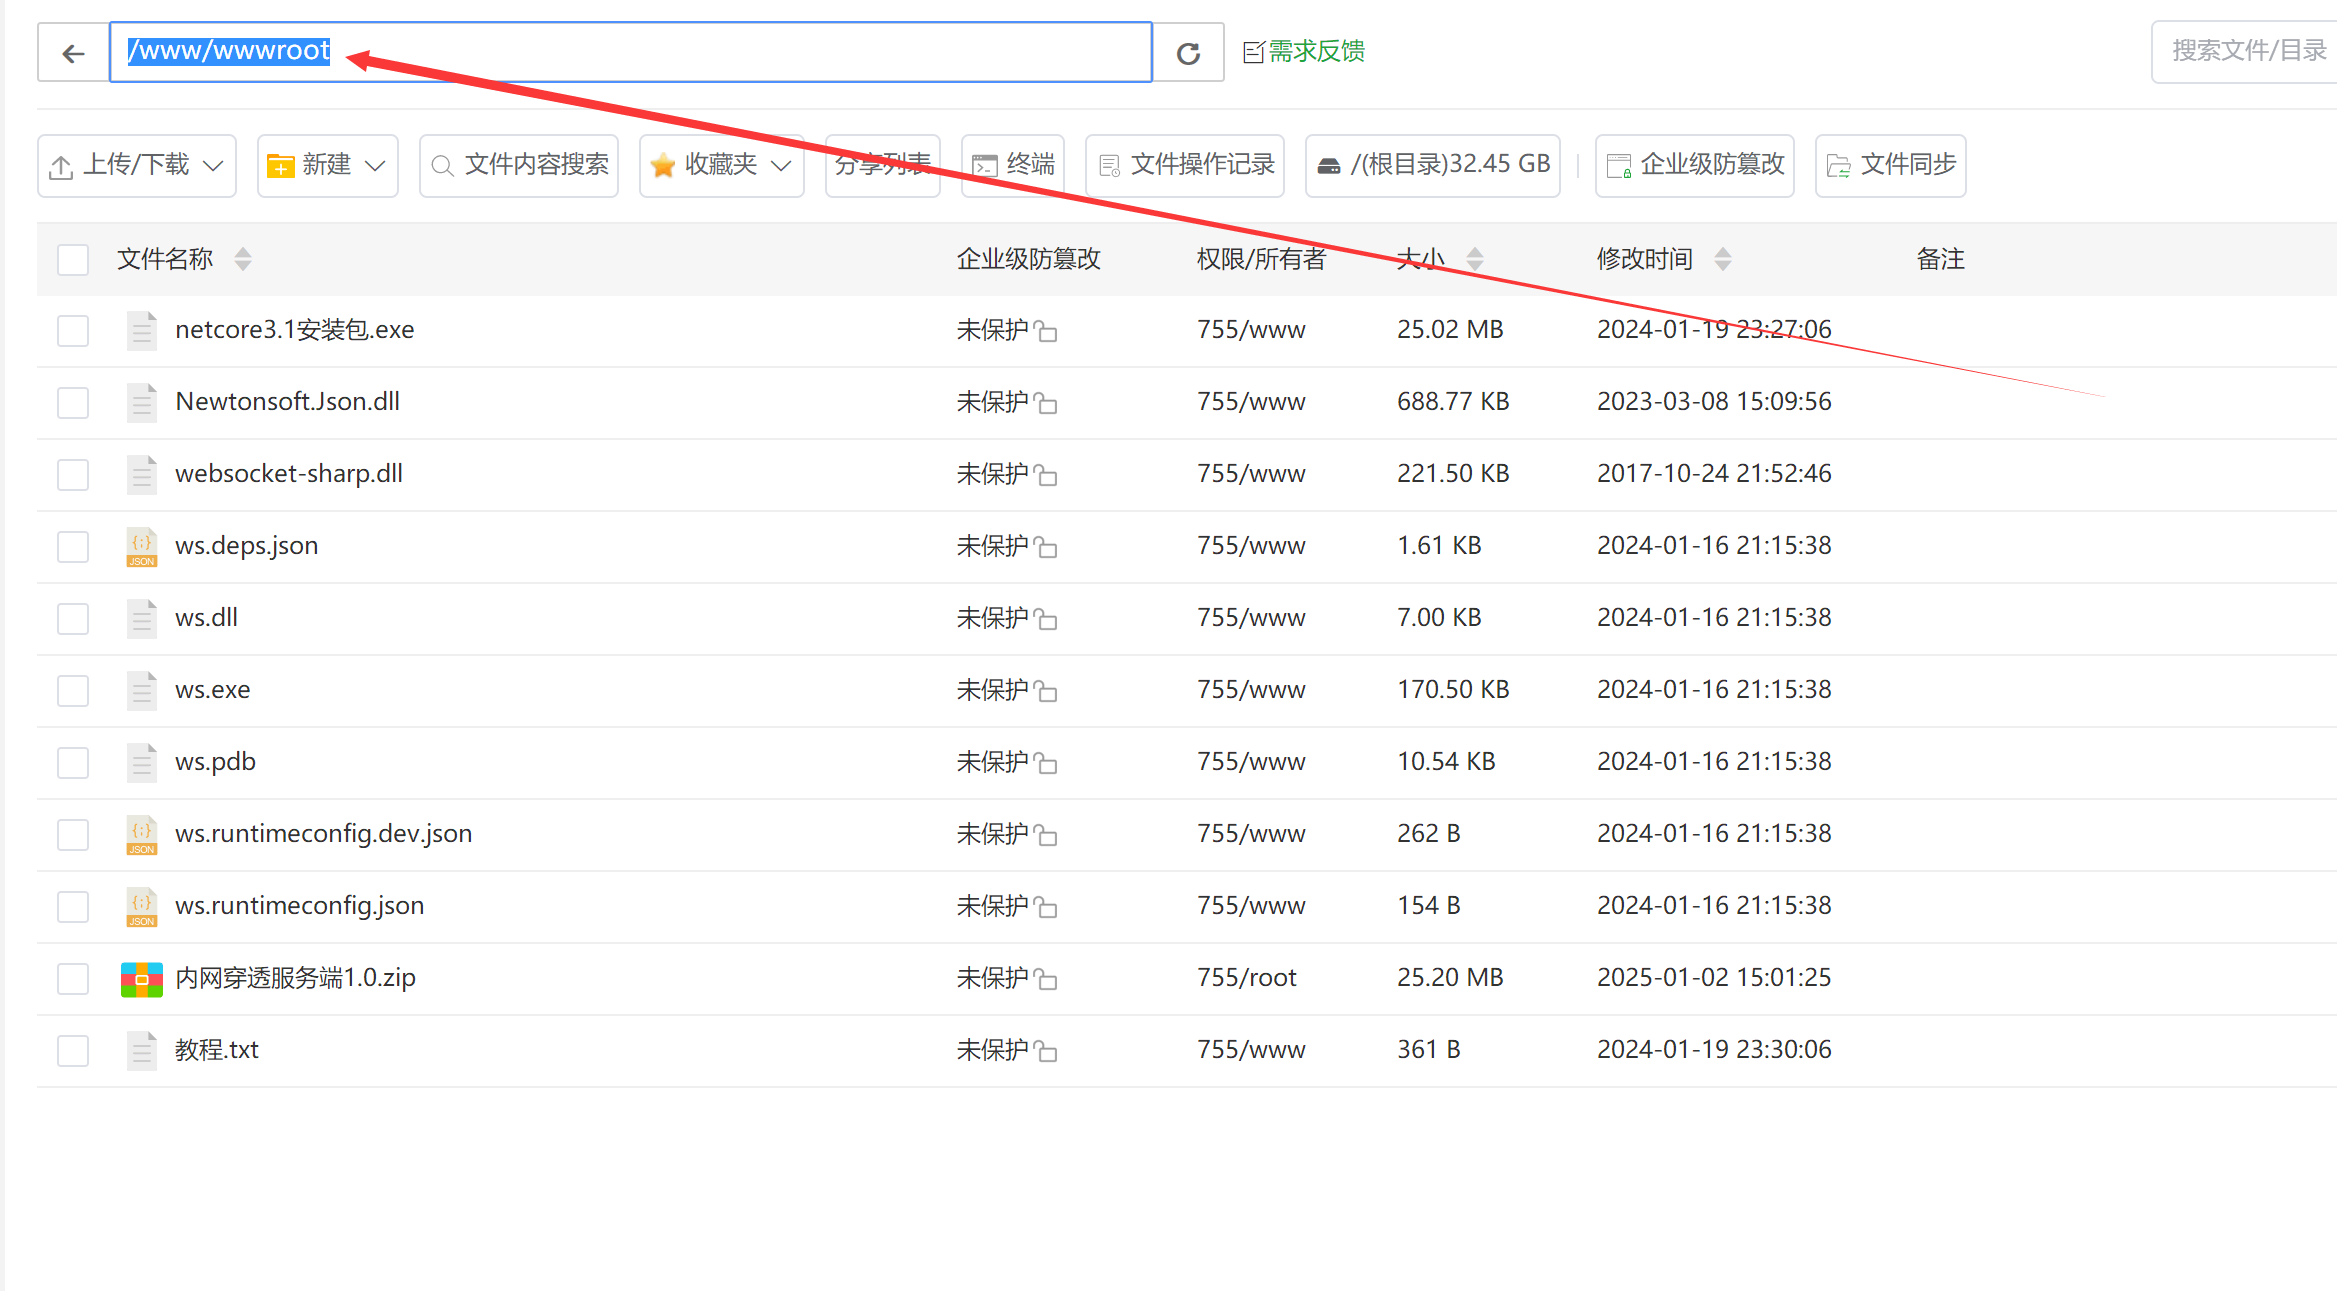This screenshot has width=2337, height=1291.
Task: Click the 备注 column header
Action: (1940, 259)
